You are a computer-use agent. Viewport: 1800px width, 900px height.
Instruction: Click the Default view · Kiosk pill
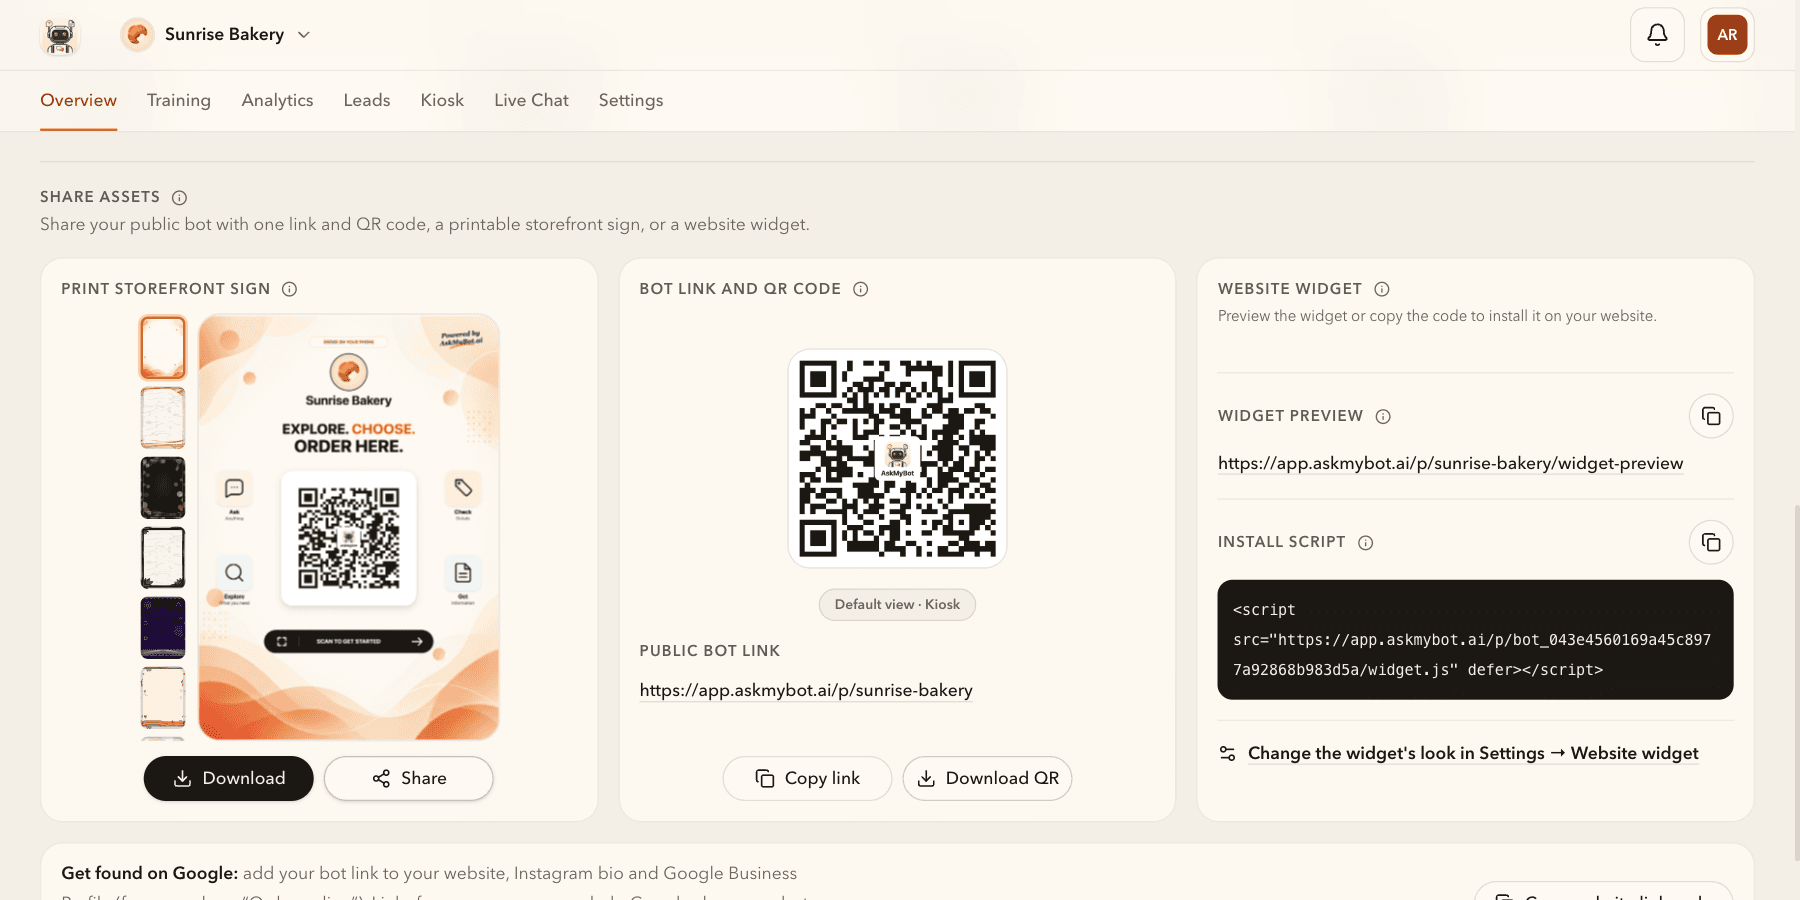coord(897,604)
